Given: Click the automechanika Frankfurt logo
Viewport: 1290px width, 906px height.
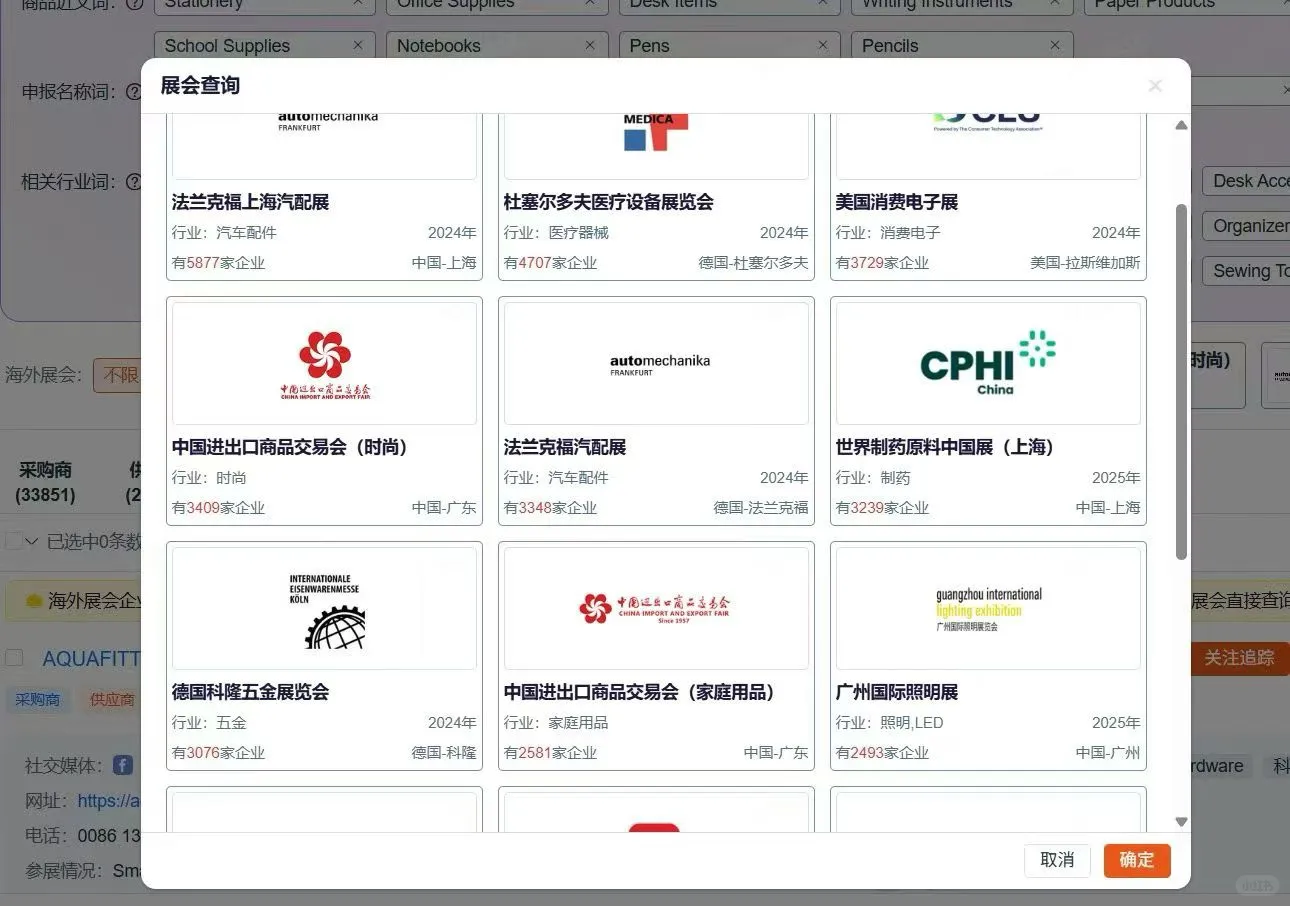Looking at the screenshot, I should click(x=655, y=362).
